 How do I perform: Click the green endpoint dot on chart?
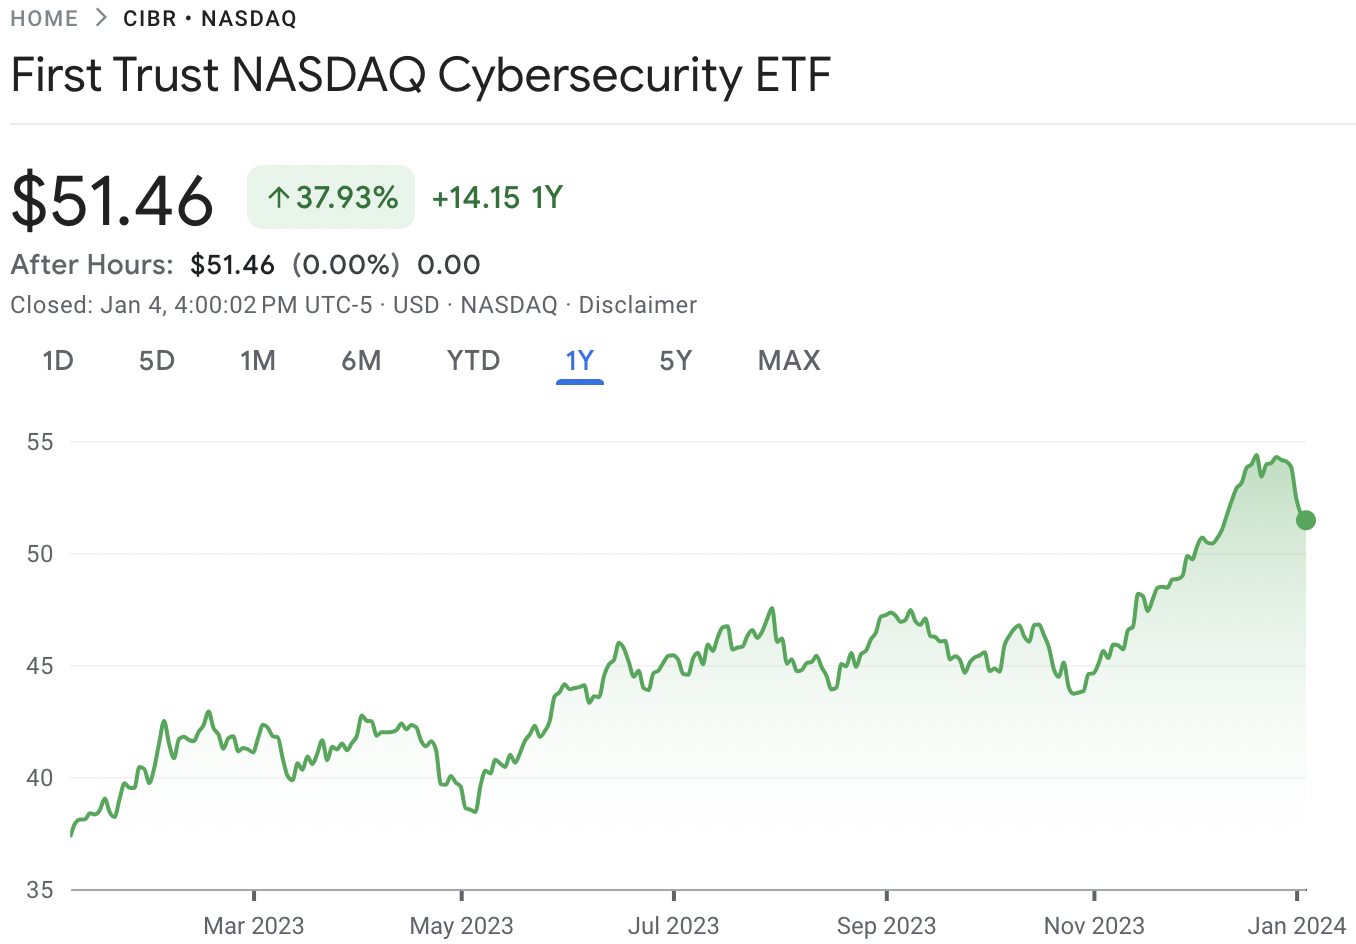click(1305, 520)
